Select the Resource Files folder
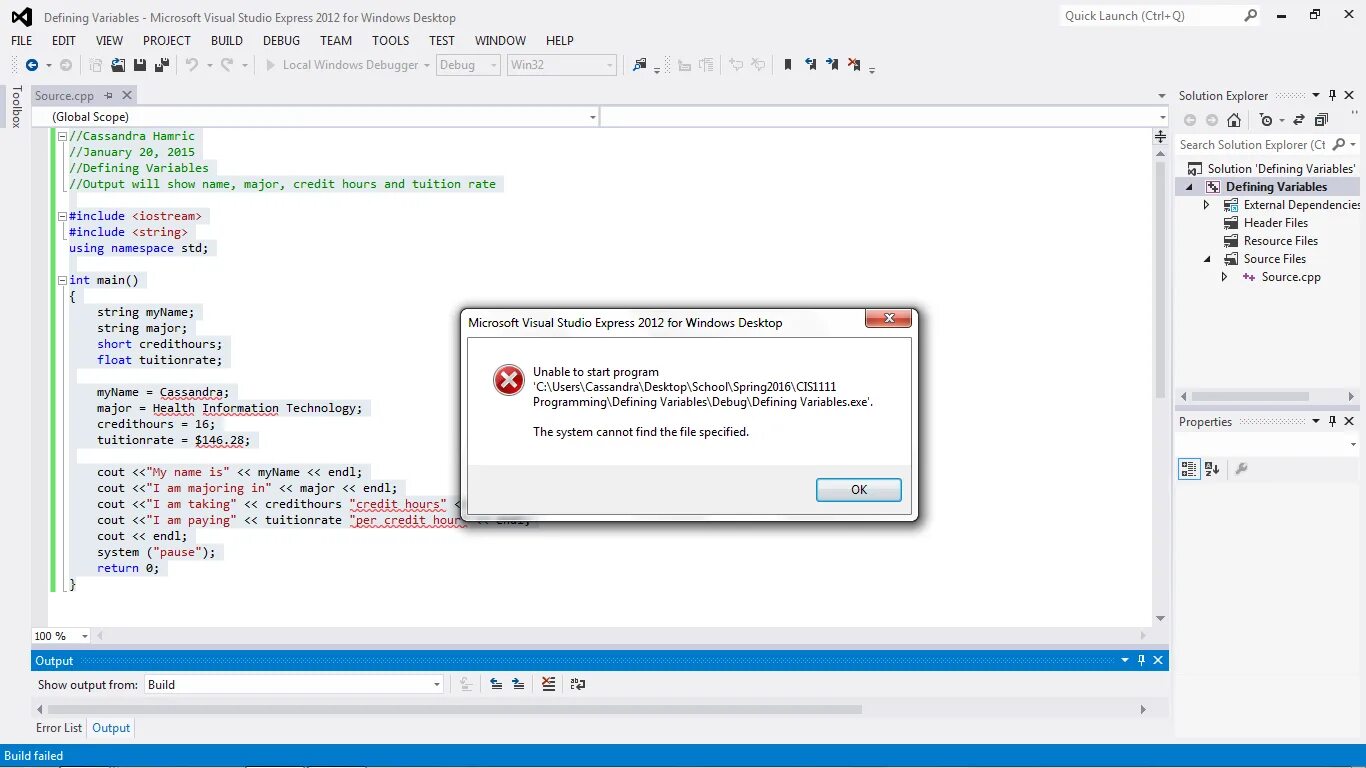The width and height of the screenshot is (1366, 768). click(1280, 241)
